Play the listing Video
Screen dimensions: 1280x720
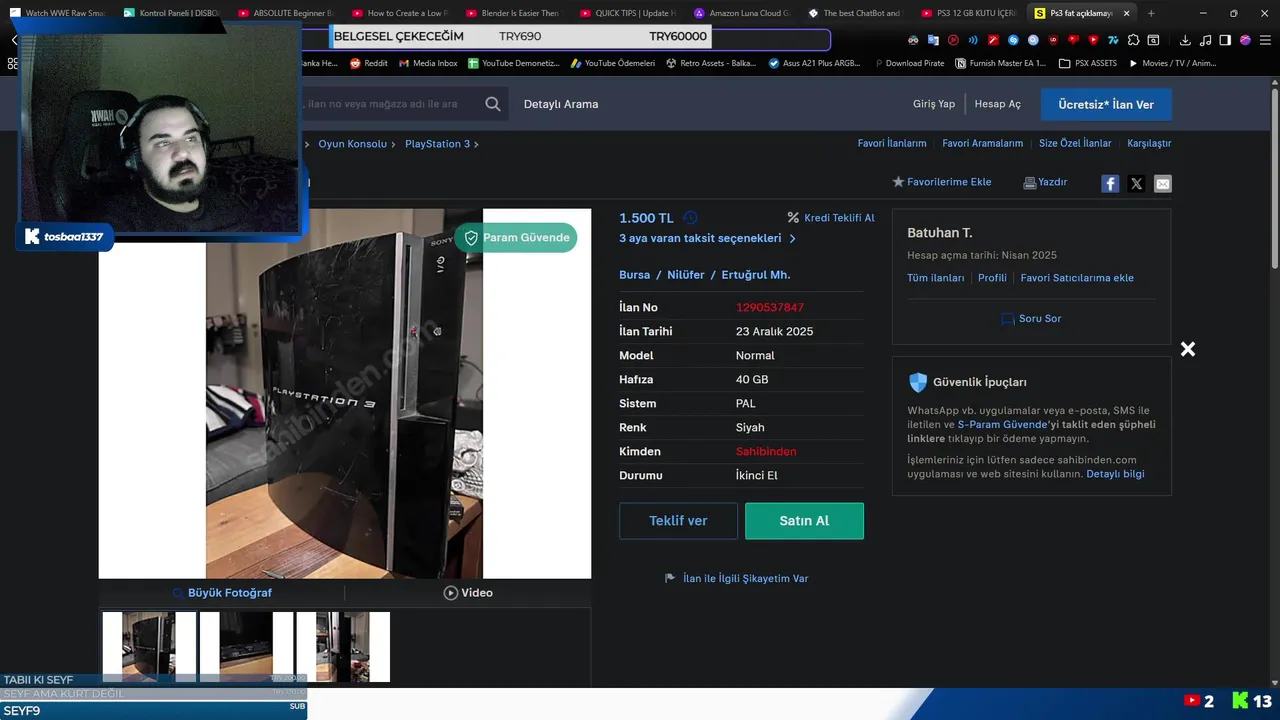pyautogui.click(x=468, y=593)
